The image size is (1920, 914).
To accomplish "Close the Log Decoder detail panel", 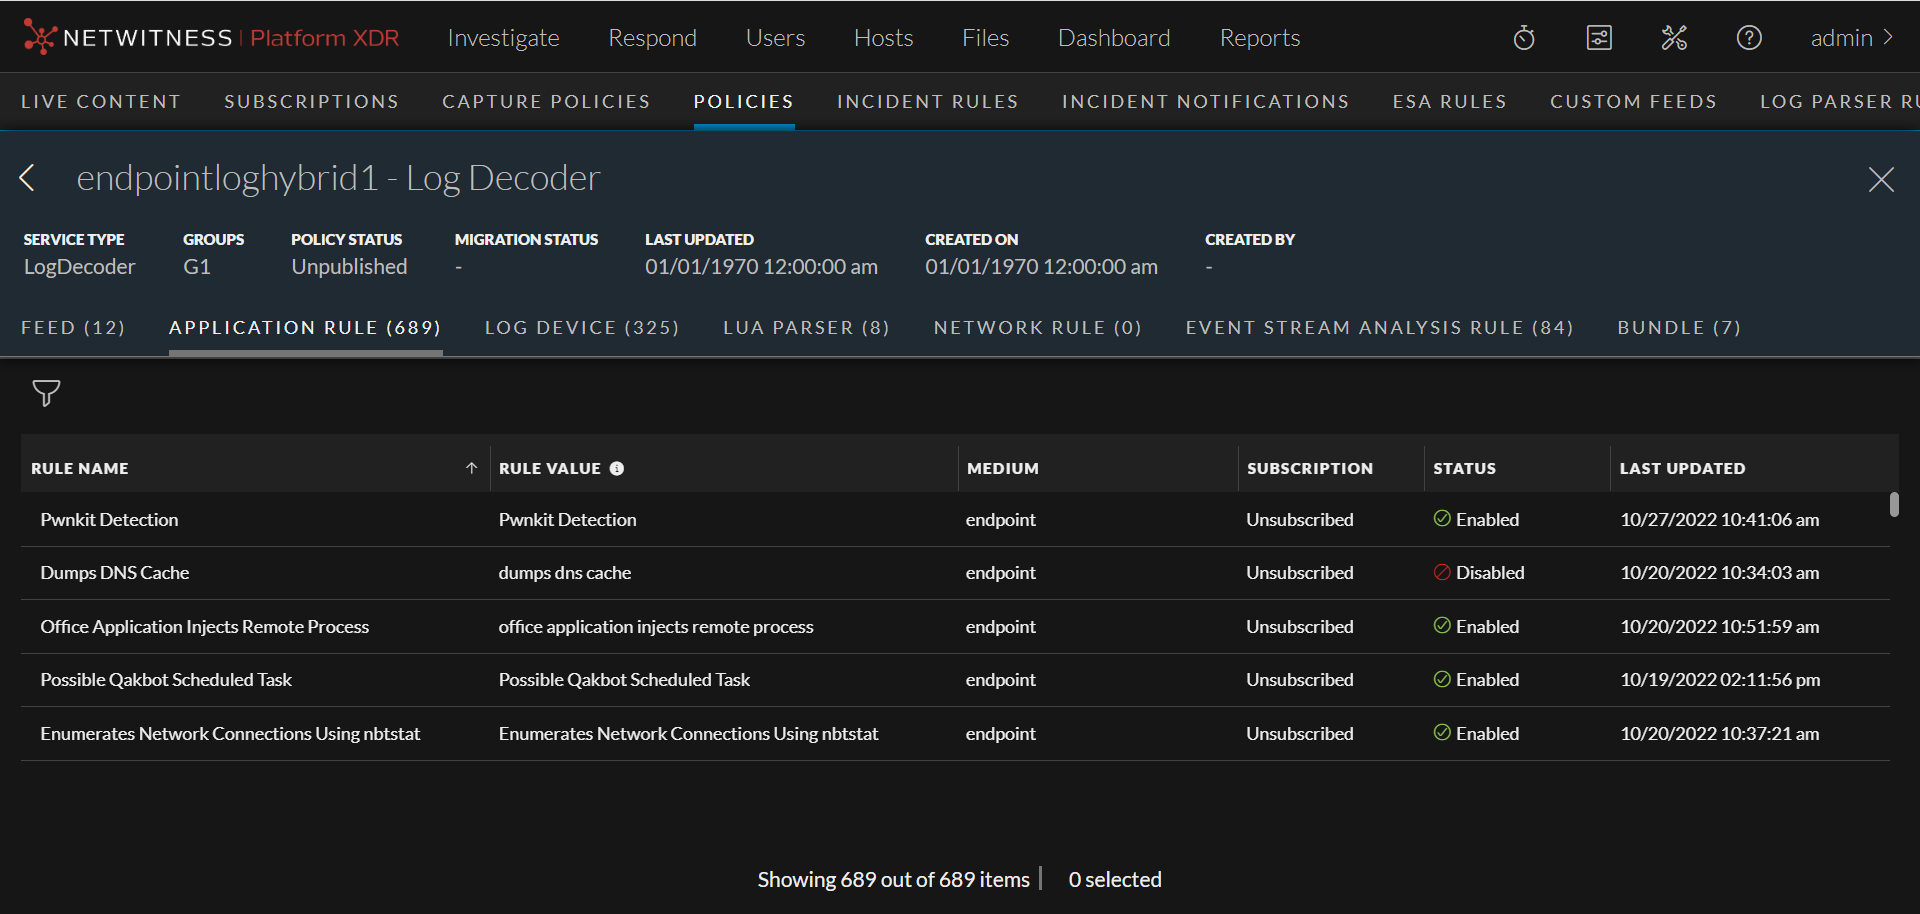I will pos(1881,180).
